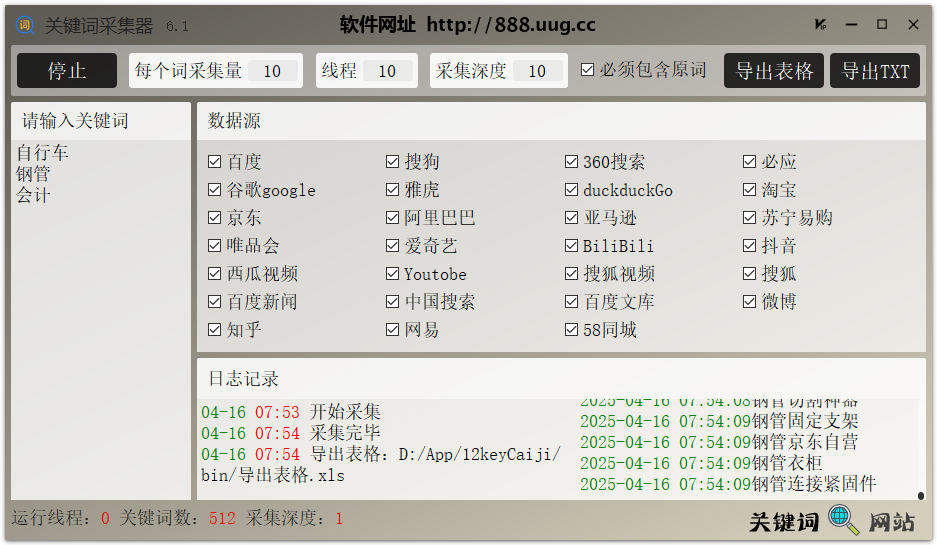Toggle the 京东 checkbox
The width and height of the screenshot is (937, 545).
[x=215, y=218]
